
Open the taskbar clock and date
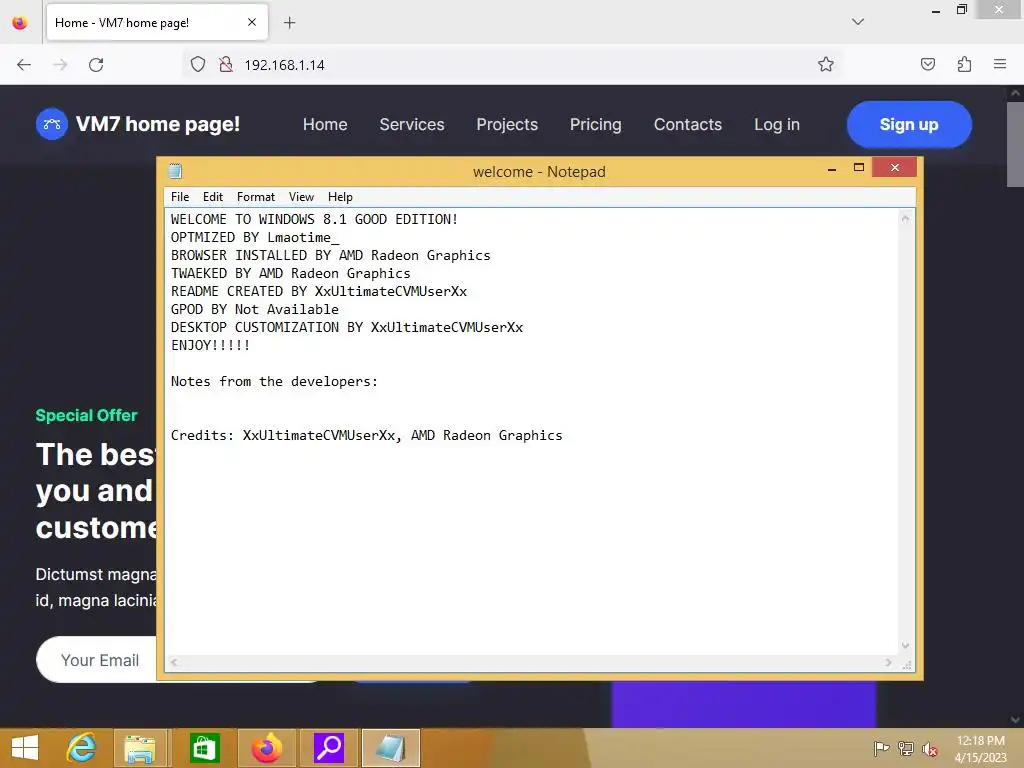pyautogui.click(x=981, y=749)
